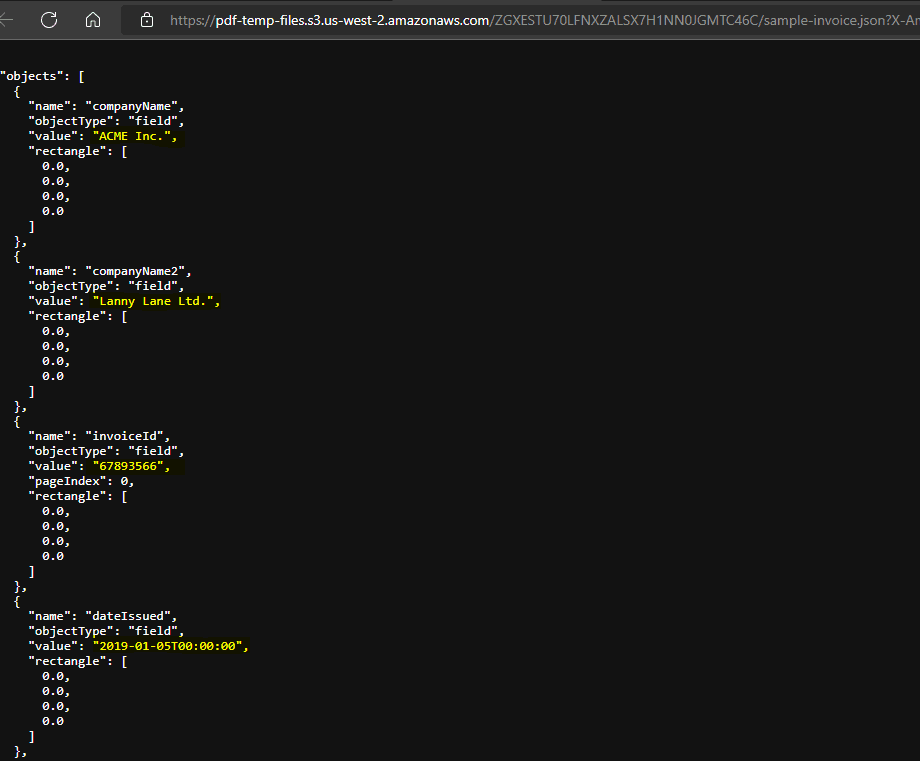
Task: Reload the sample-invoice.json page
Action: 48,19
